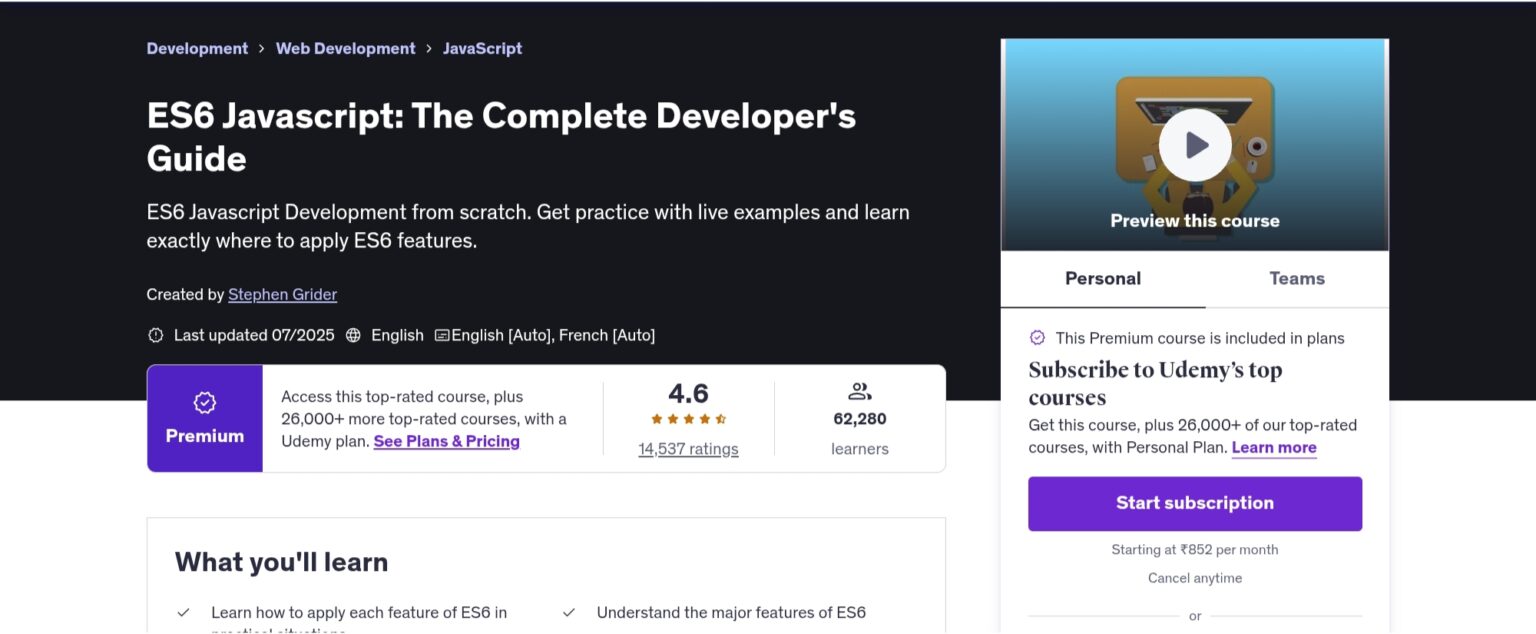Viewport: 1536px width, 634px height.
Task: Click the checkmark circle beside Premium course text
Action: (x=1038, y=338)
